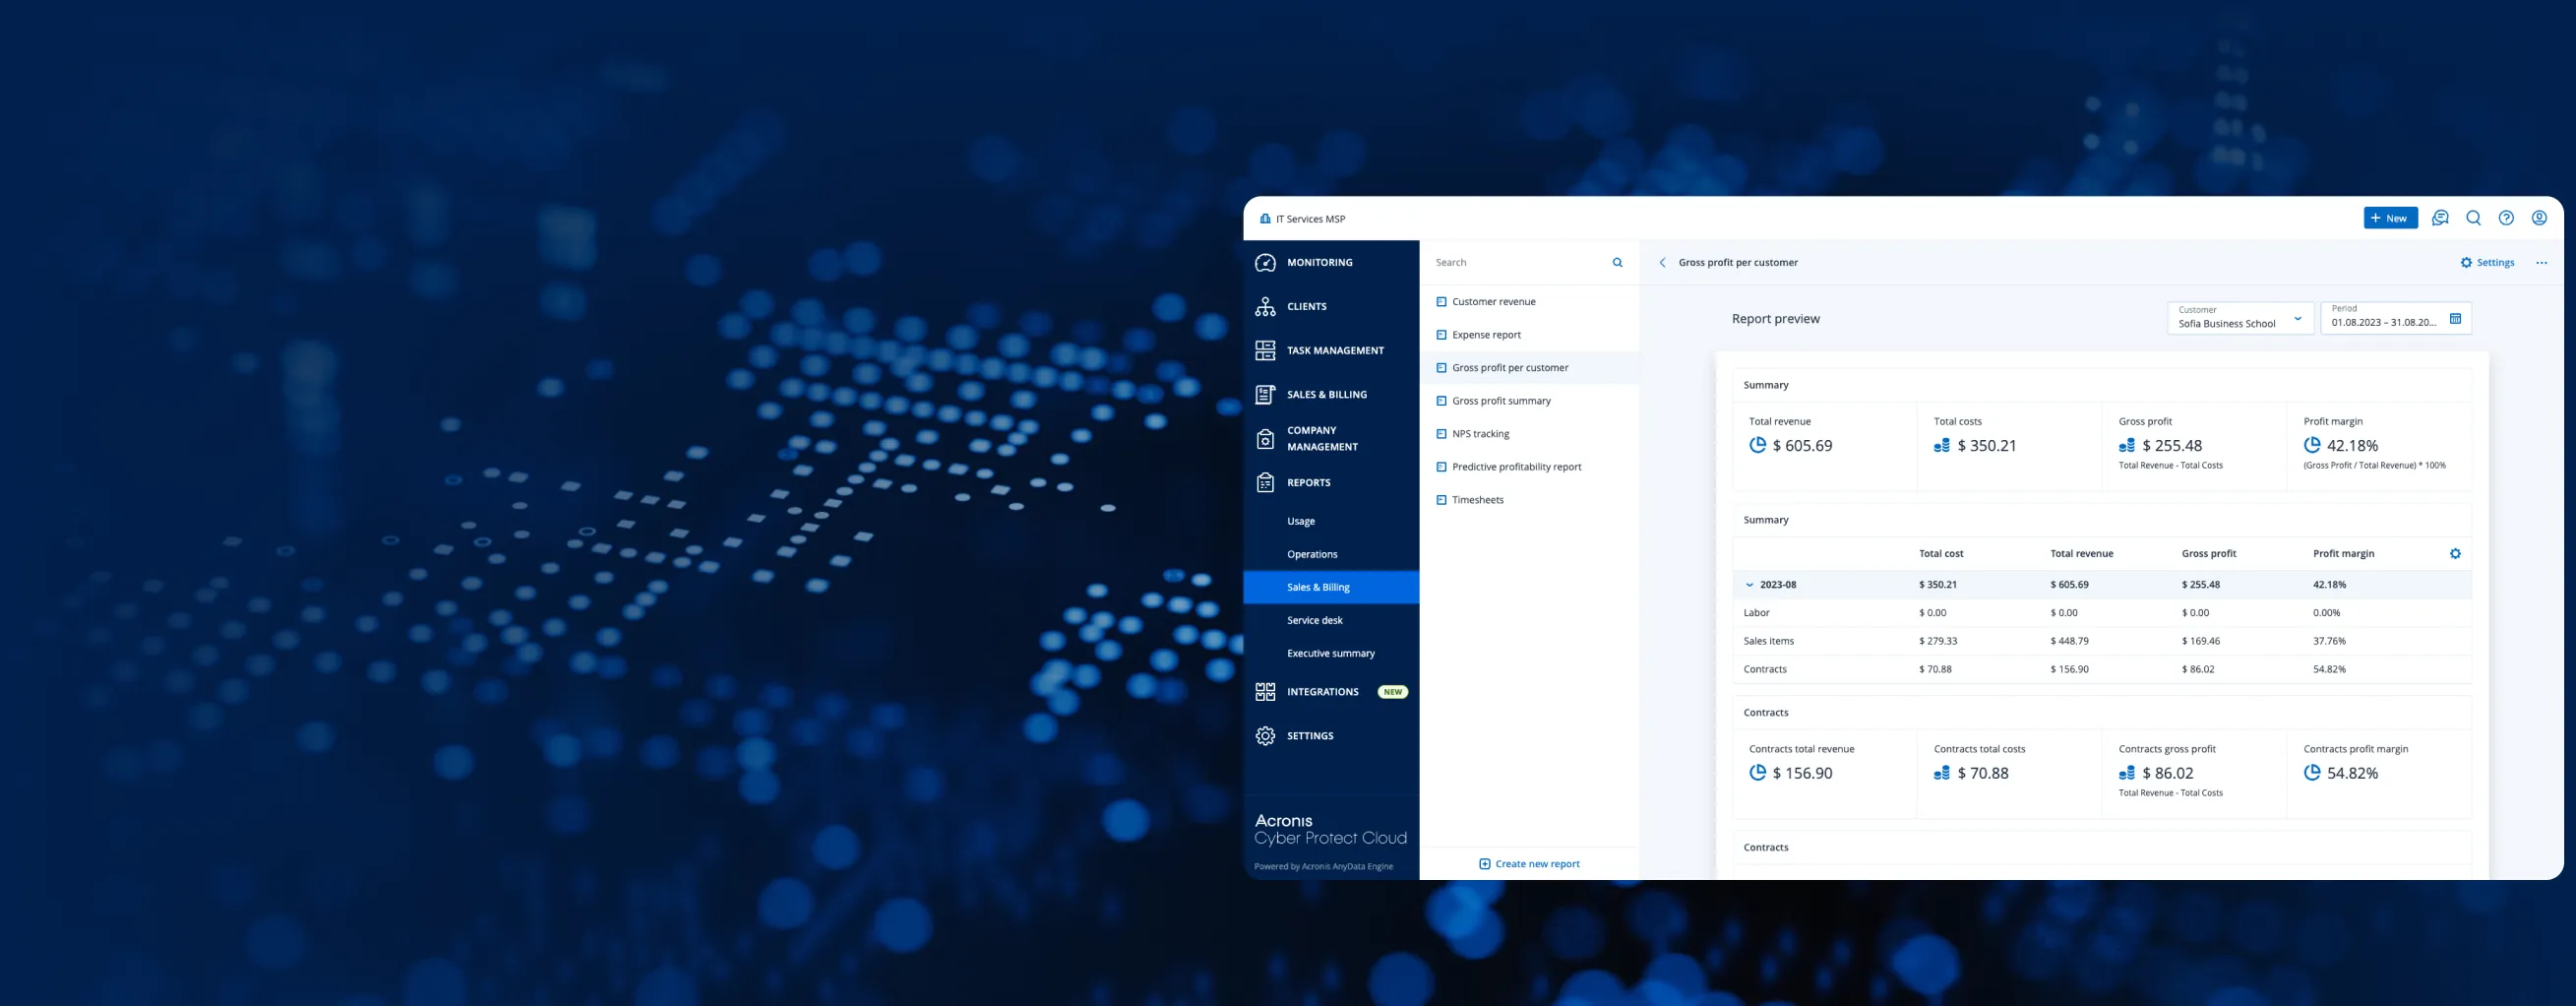The image size is (2576, 1006).
Task: Click the blue New button
Action: pos(2389,218)
